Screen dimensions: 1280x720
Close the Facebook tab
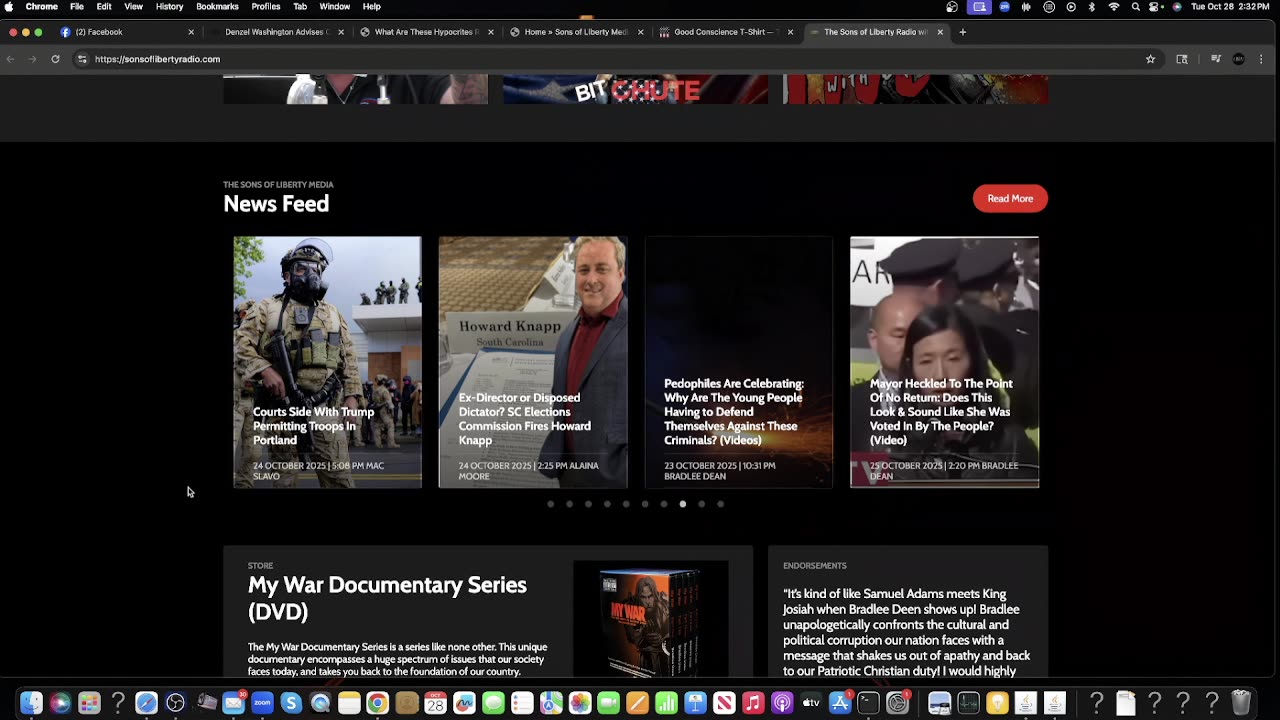pos(191,32)
